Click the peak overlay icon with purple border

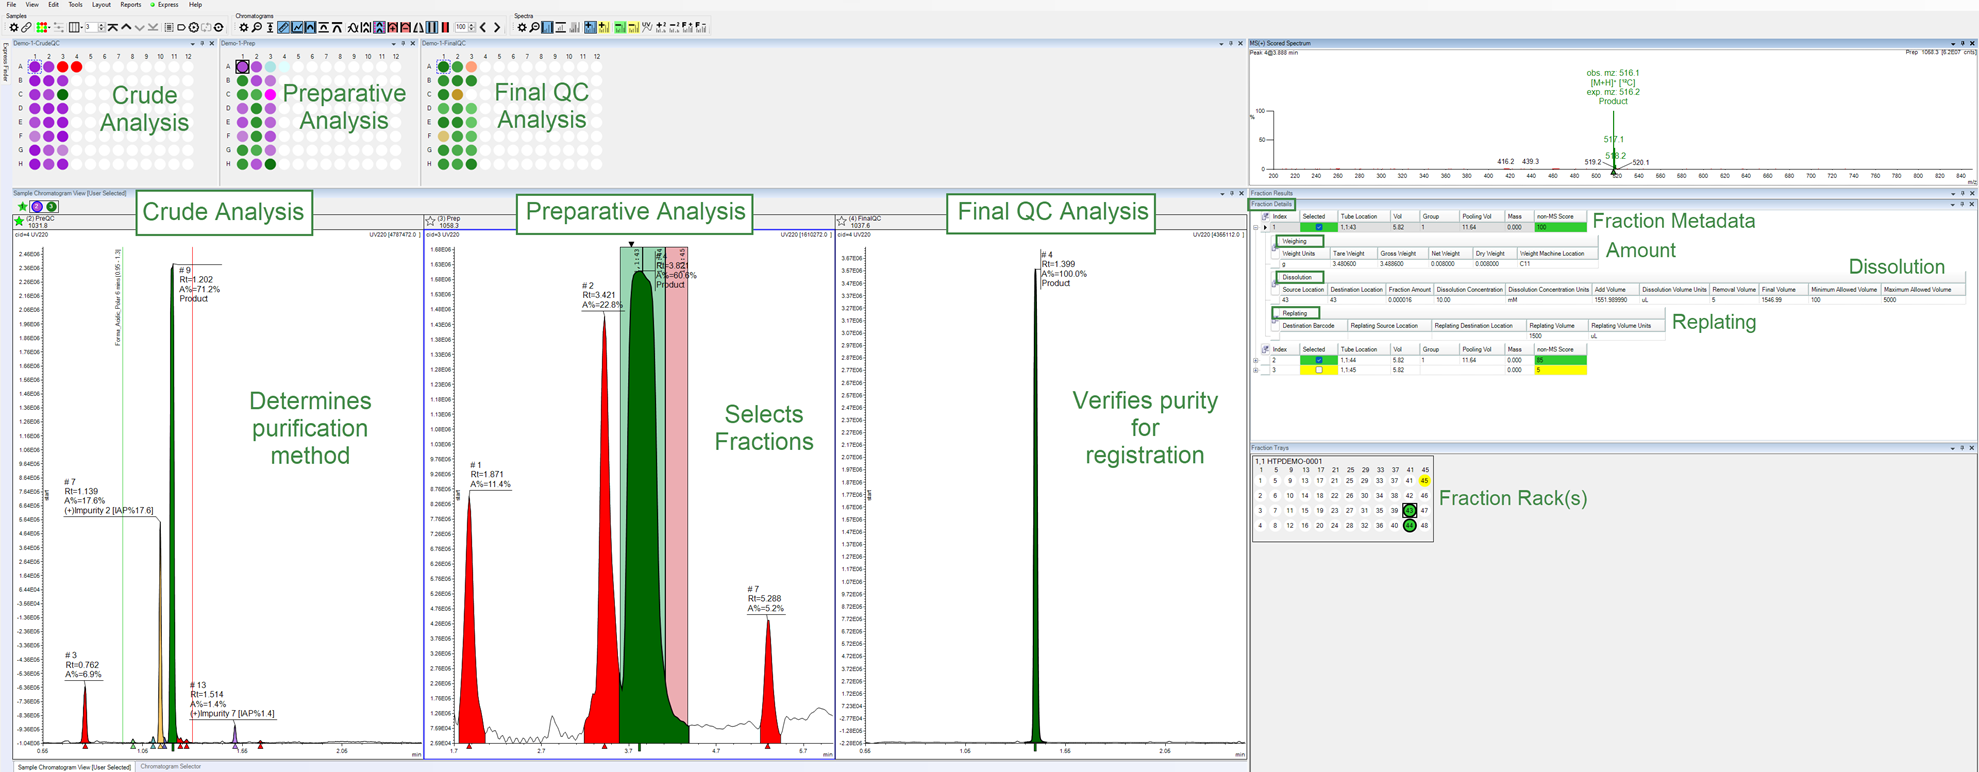(379, 27)
